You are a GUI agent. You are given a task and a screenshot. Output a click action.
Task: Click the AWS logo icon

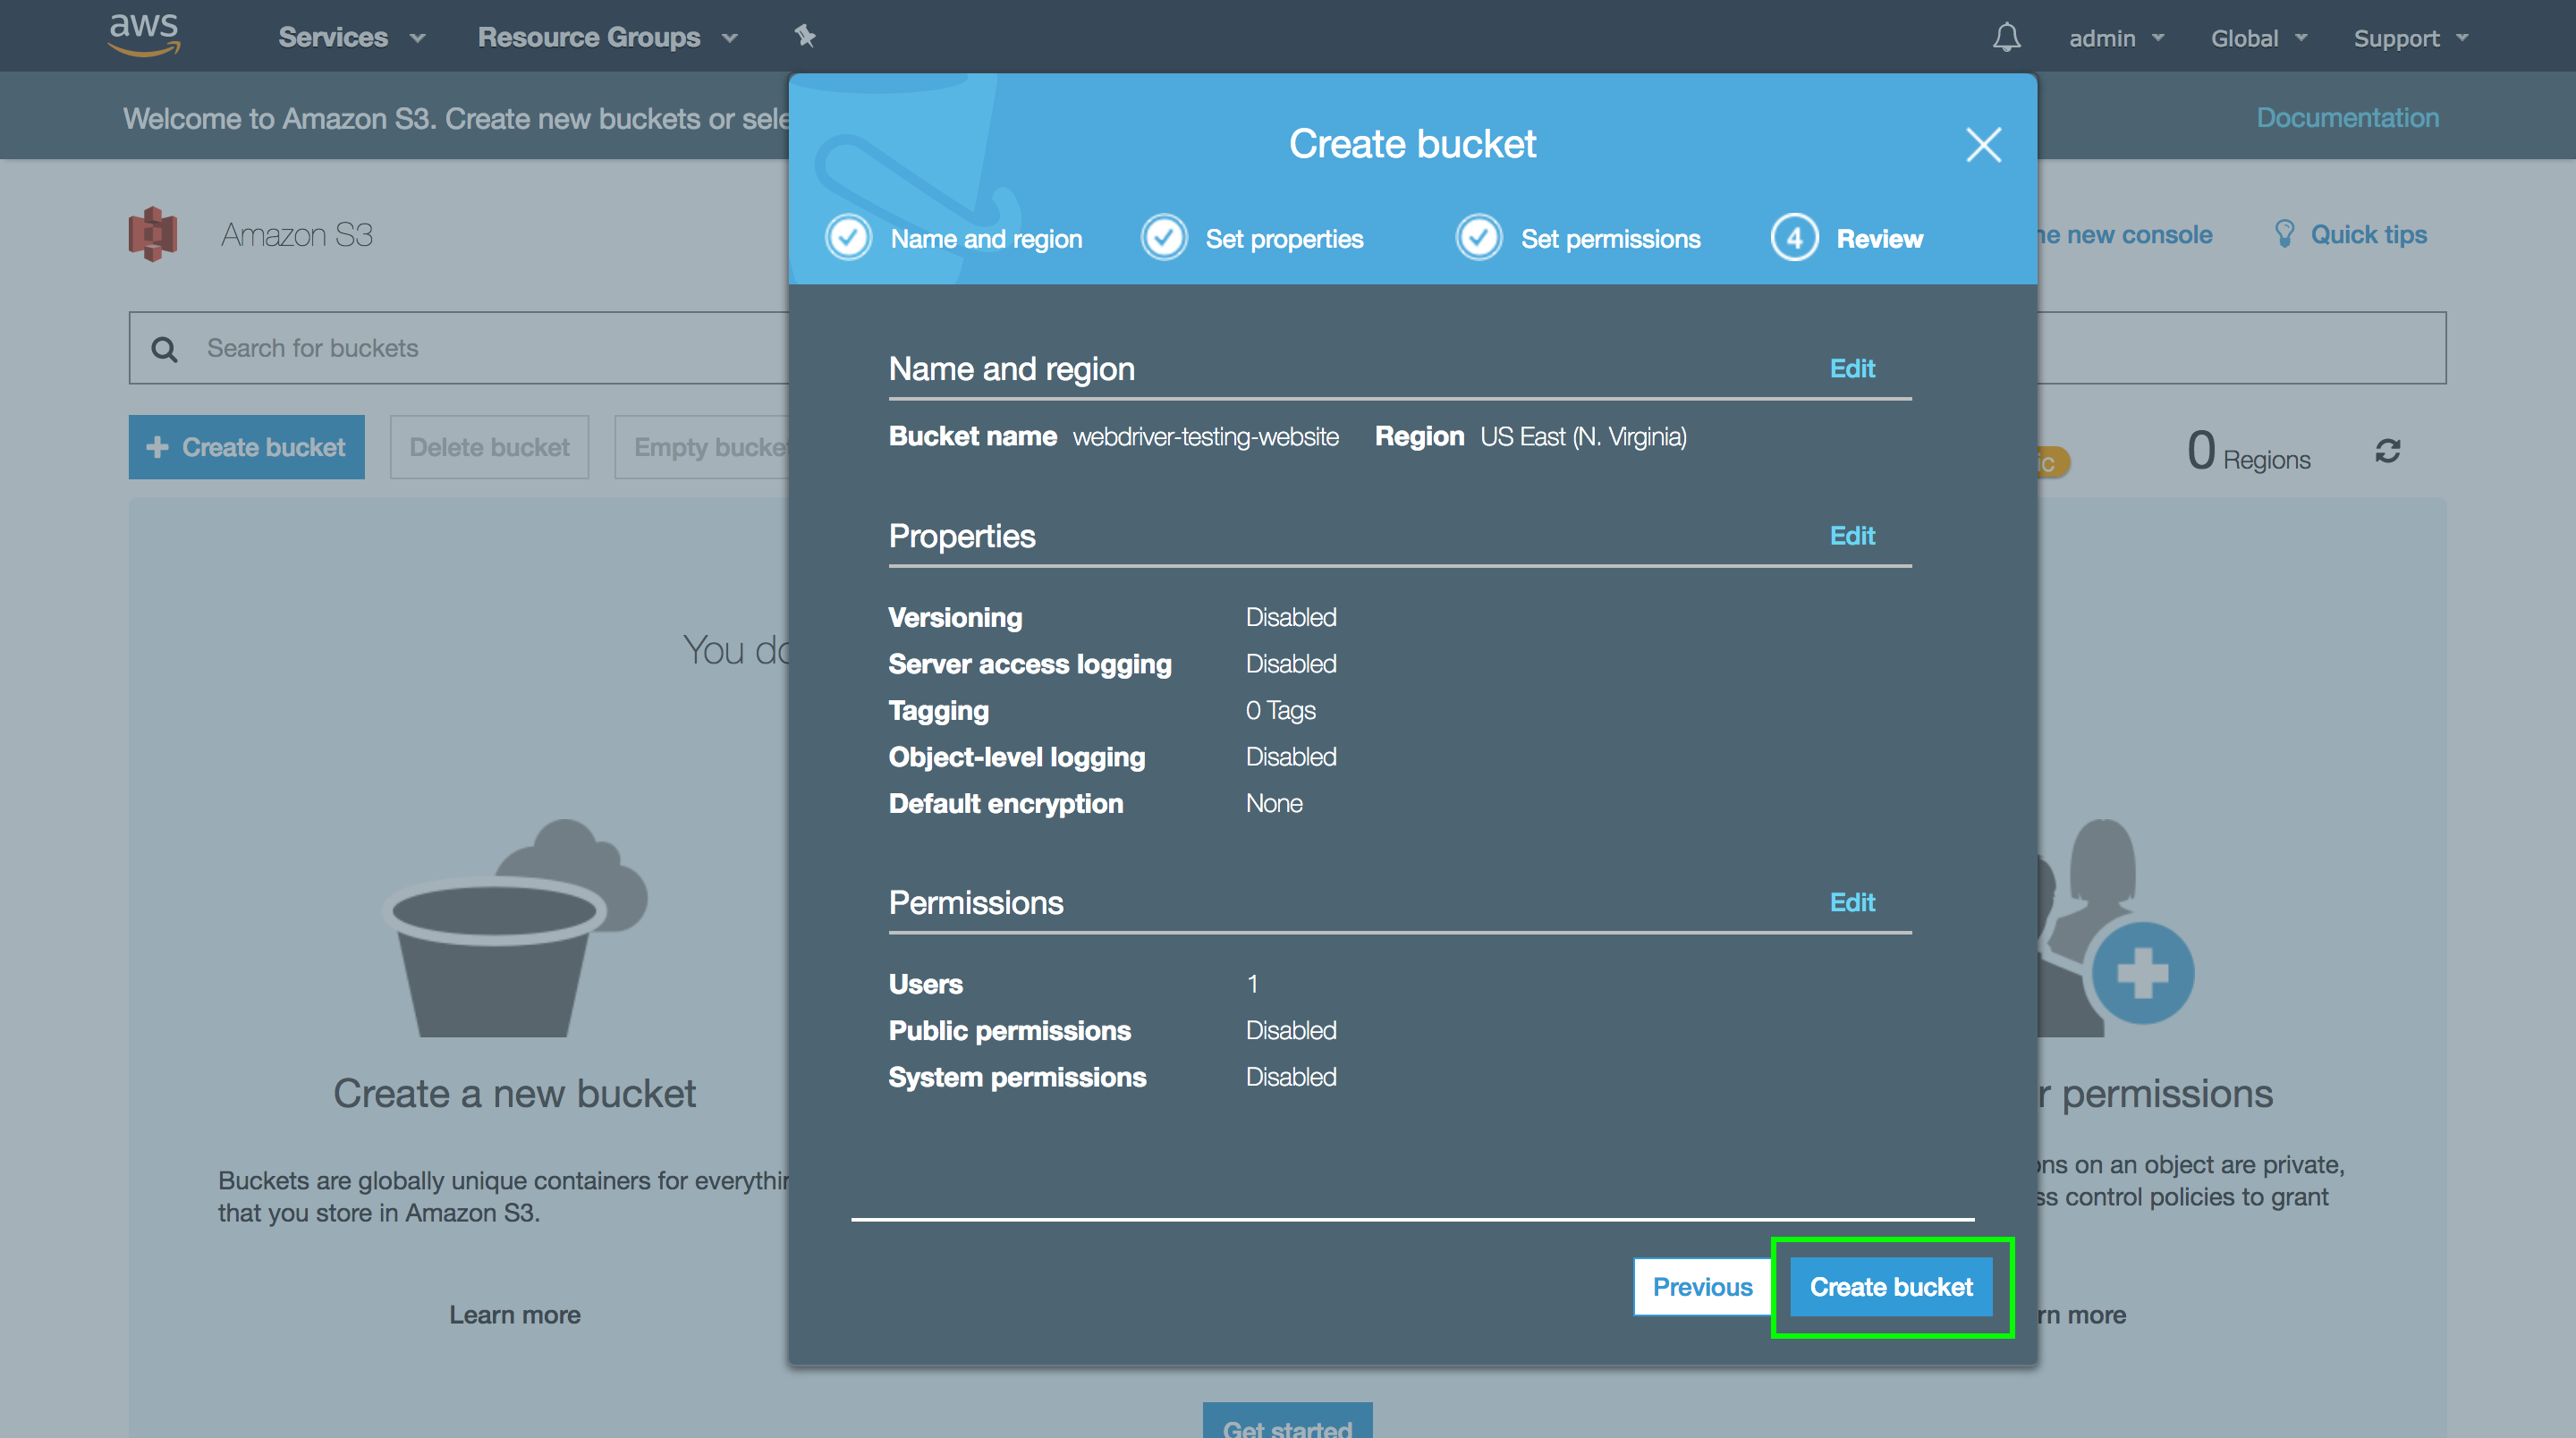144,34
